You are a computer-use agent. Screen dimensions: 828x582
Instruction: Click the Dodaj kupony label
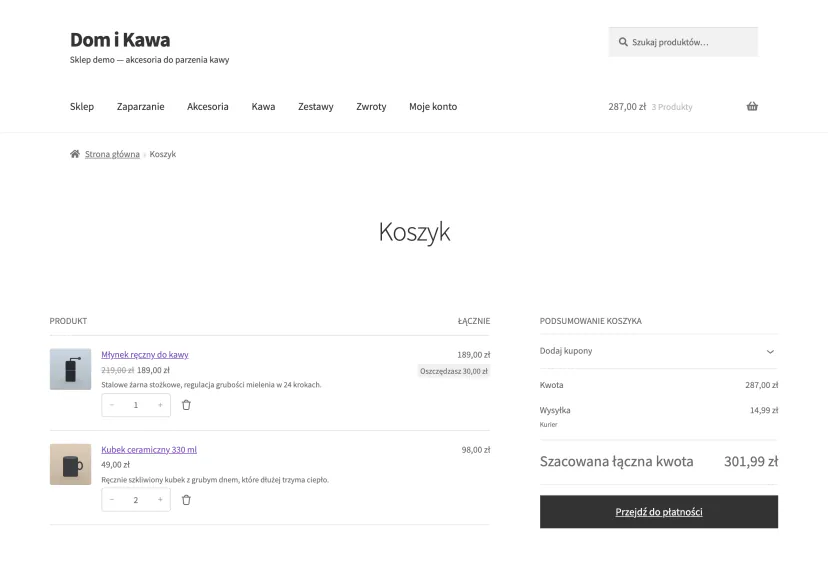pos(566,351)
